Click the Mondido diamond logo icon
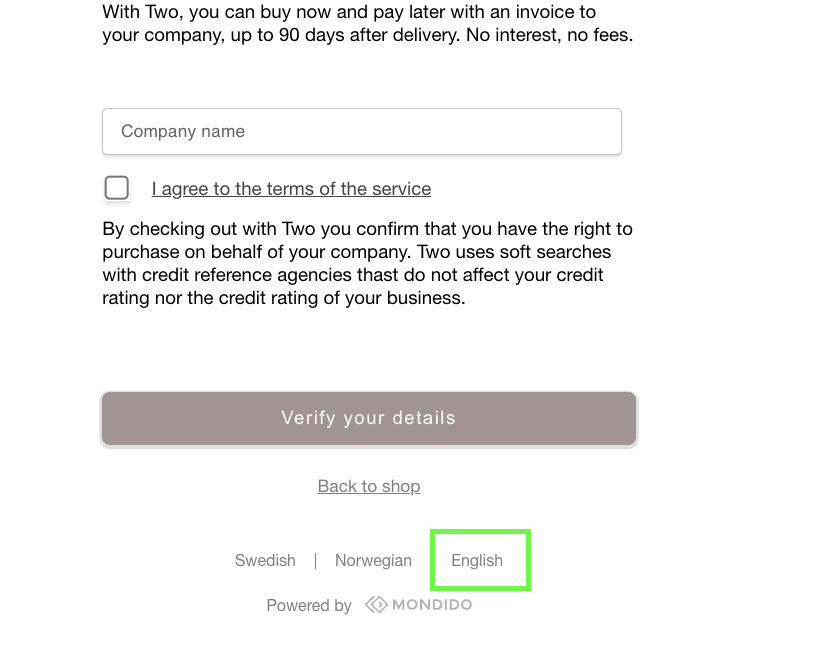Viewport: 822px width, 654px height. pyautogui.click(x=376, y=605)
